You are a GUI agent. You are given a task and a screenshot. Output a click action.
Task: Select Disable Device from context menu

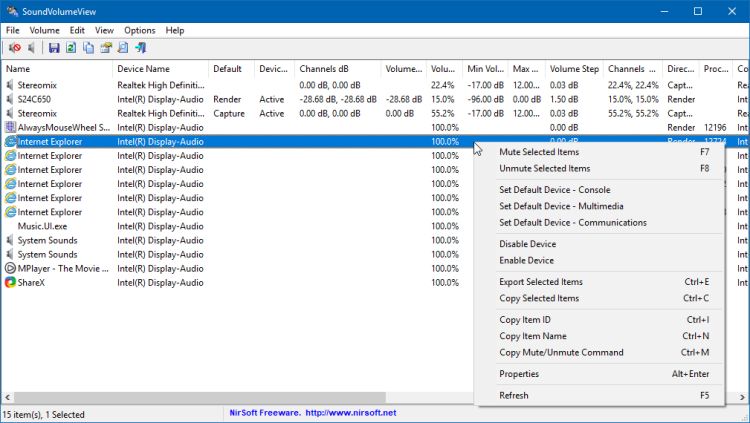(527, 244)
